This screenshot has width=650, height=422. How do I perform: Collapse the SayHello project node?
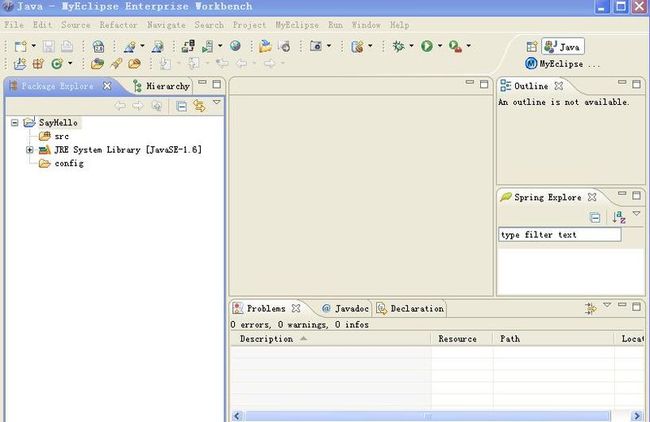coord(15,123)
